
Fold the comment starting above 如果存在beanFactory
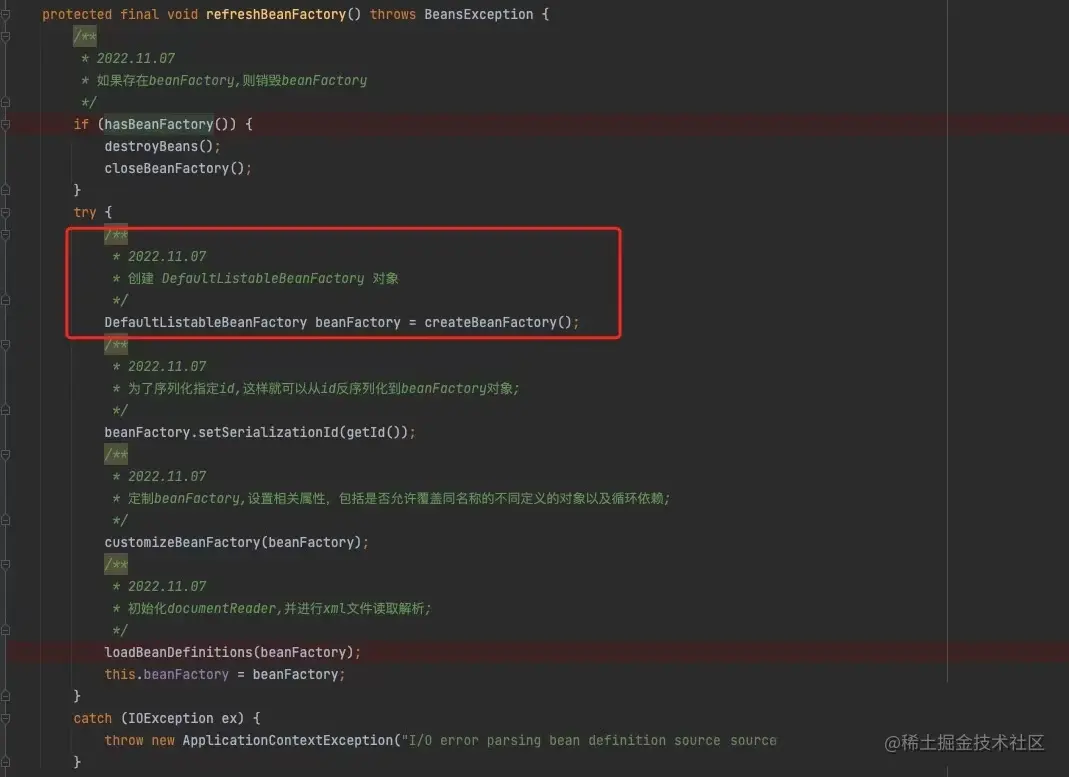coord(5,35)
